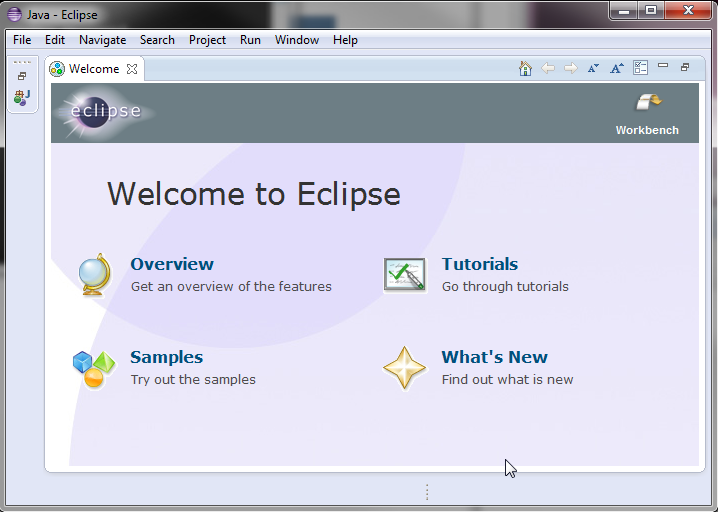Click 'Go through tutorials' text

[505, 287]
